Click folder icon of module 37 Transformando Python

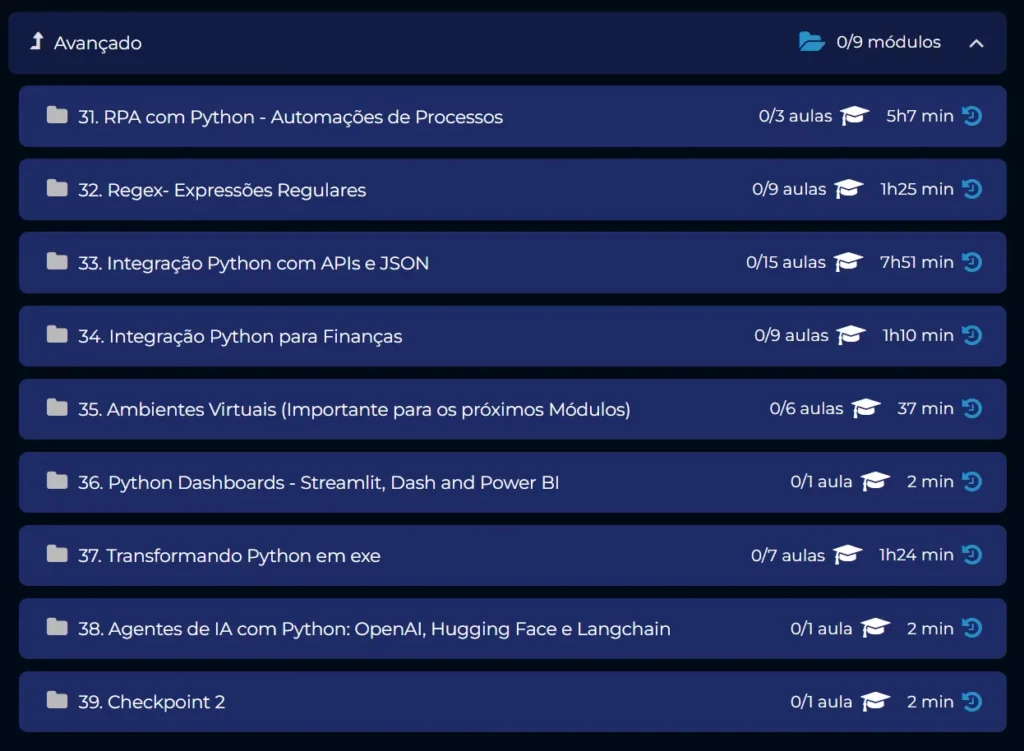[57, 554]
